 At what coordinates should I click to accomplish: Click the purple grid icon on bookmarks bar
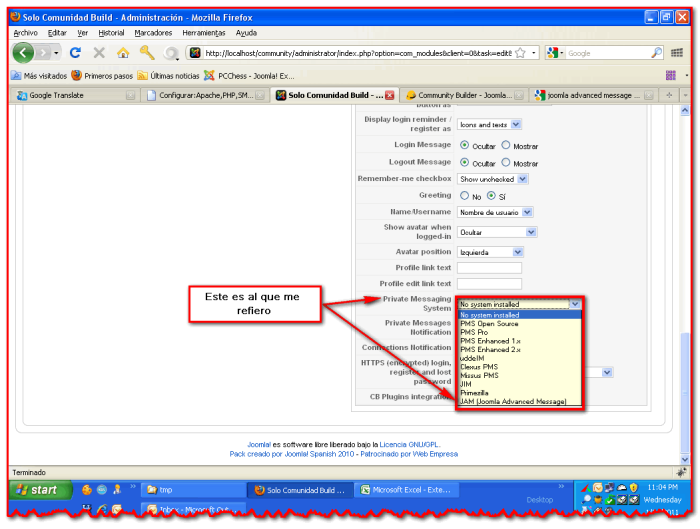point(671,75)
